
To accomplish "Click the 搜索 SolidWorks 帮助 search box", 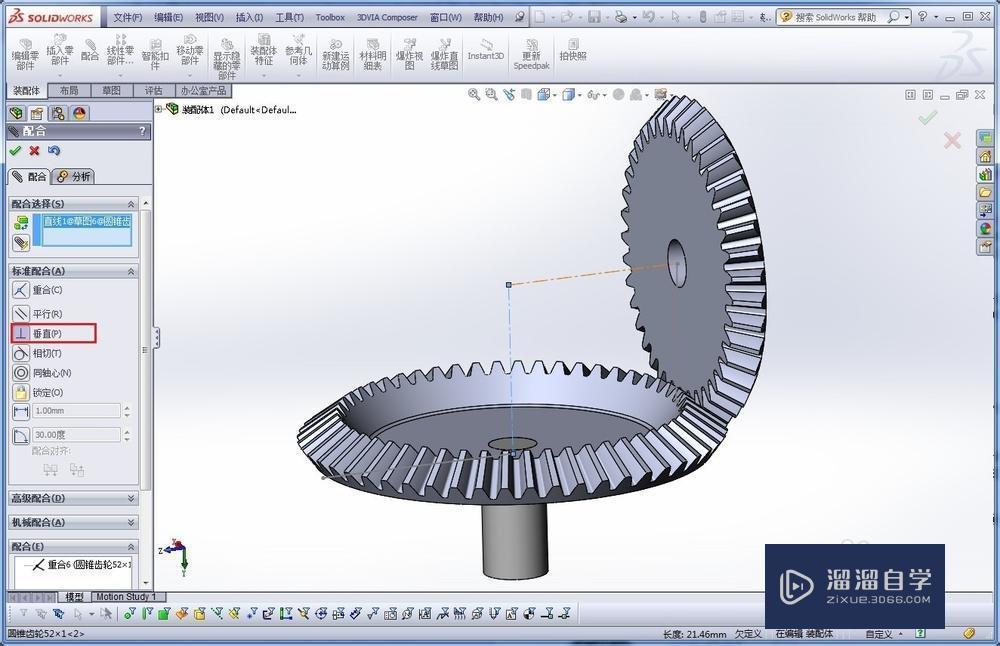I will (x=835, y=17).
